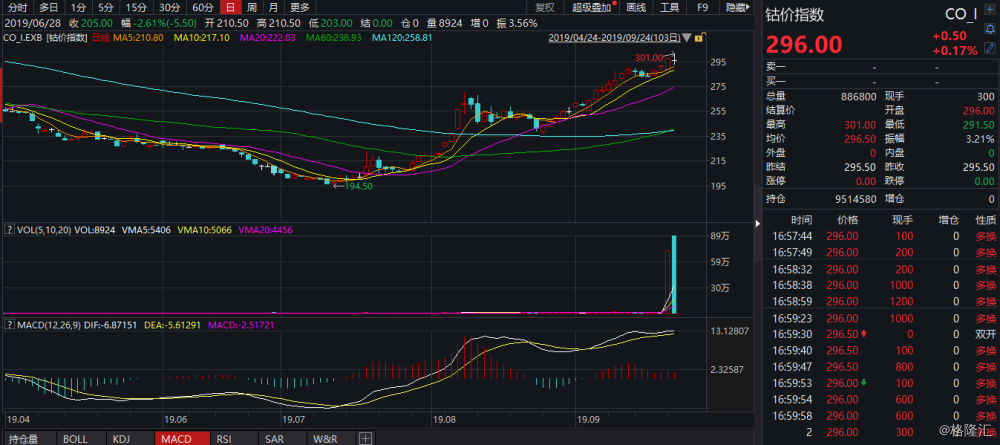Toggle the daily (日) K-line period
1000x445 pixels.
pyautogui.click(x=230, y=7)
